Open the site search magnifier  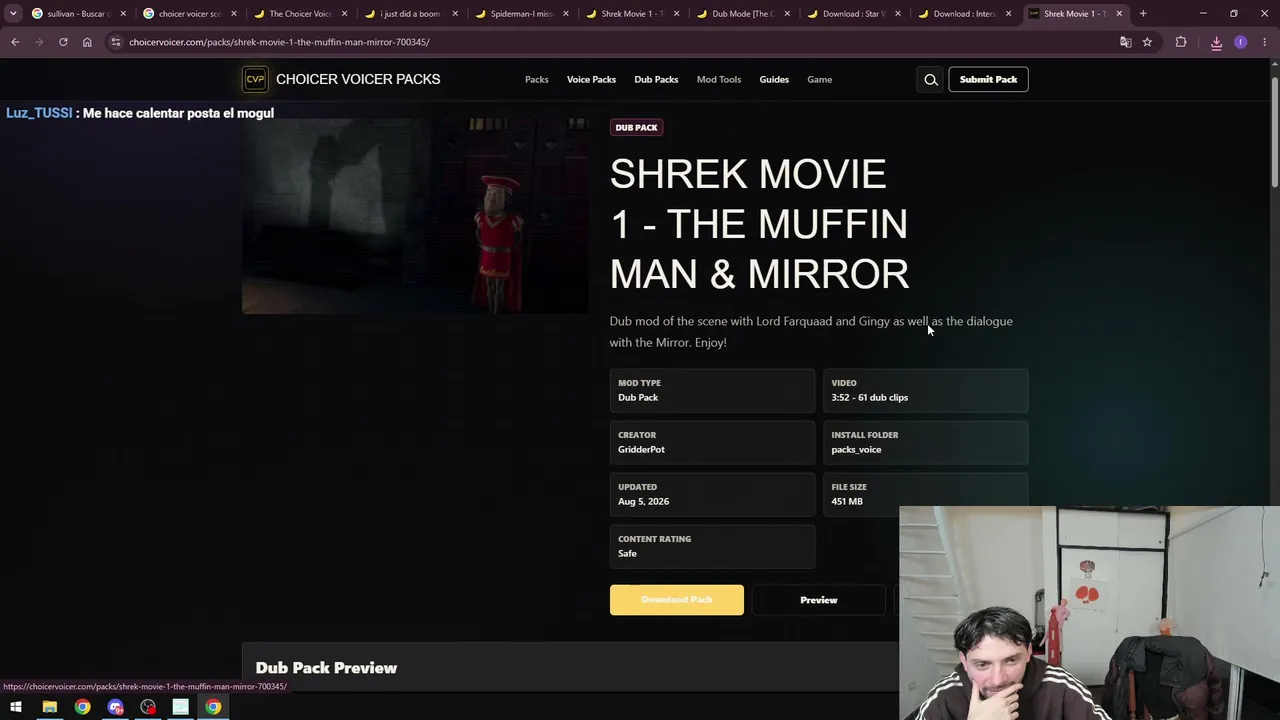[x=931, y=80]
